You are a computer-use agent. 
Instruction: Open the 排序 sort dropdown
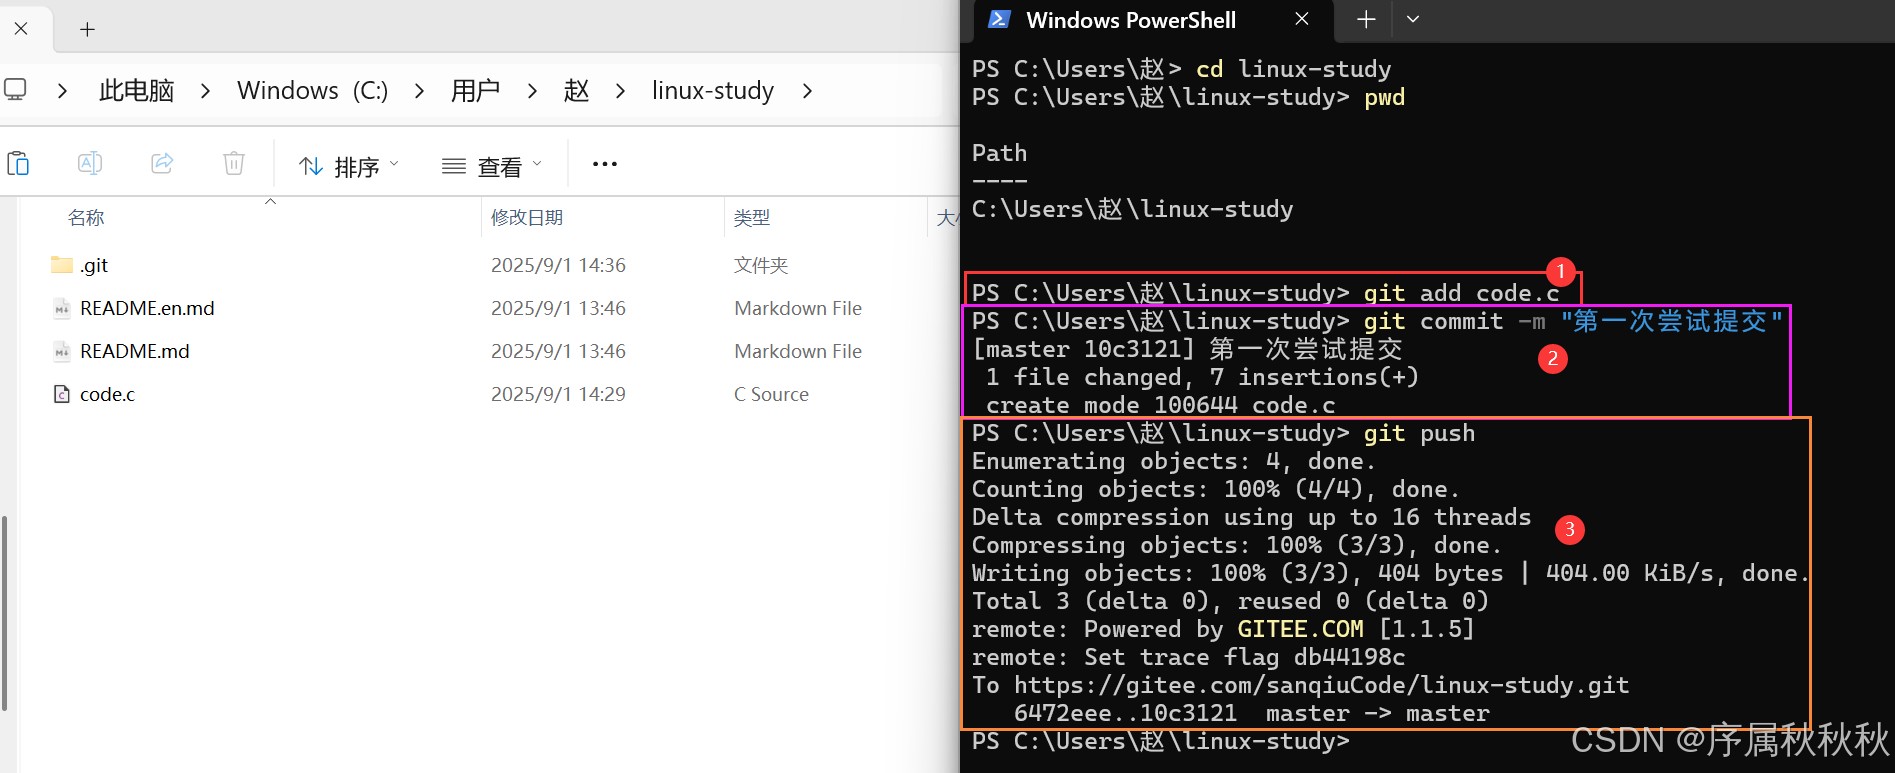(349, 166)
